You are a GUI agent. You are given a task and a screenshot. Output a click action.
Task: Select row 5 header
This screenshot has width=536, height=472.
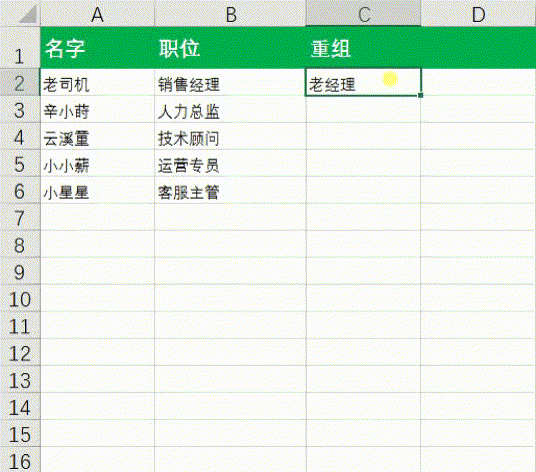pos(20,163)
